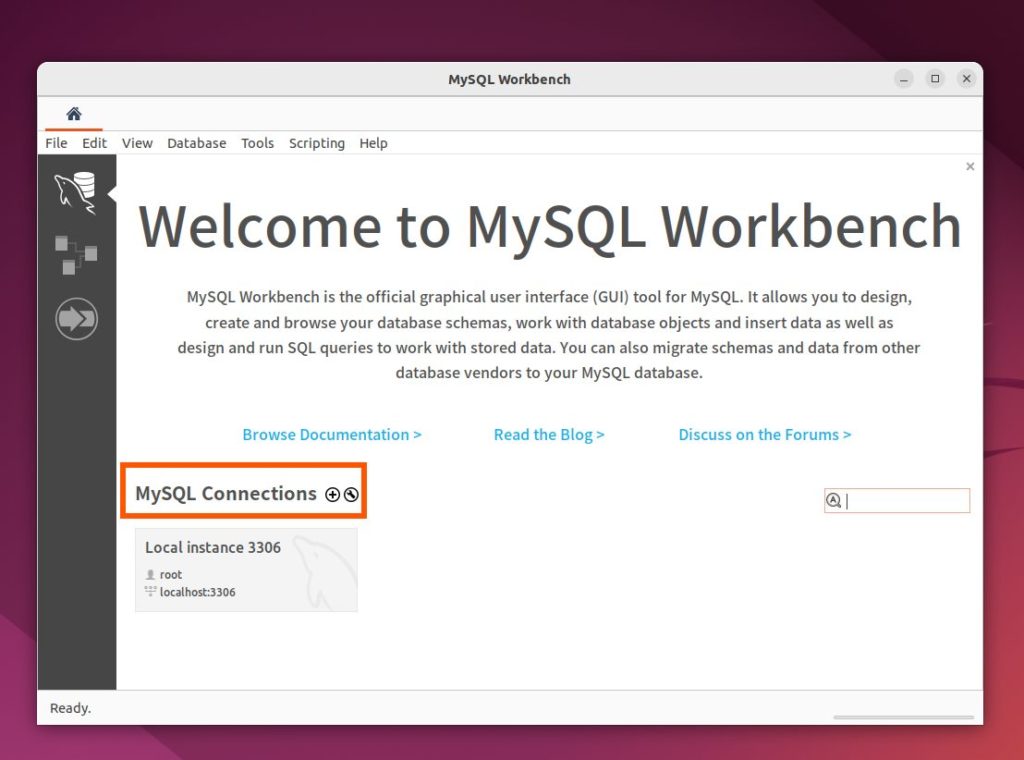Close the welcome message with small x
Viewport: 1024px width, 760px height.
pos(970,167)
